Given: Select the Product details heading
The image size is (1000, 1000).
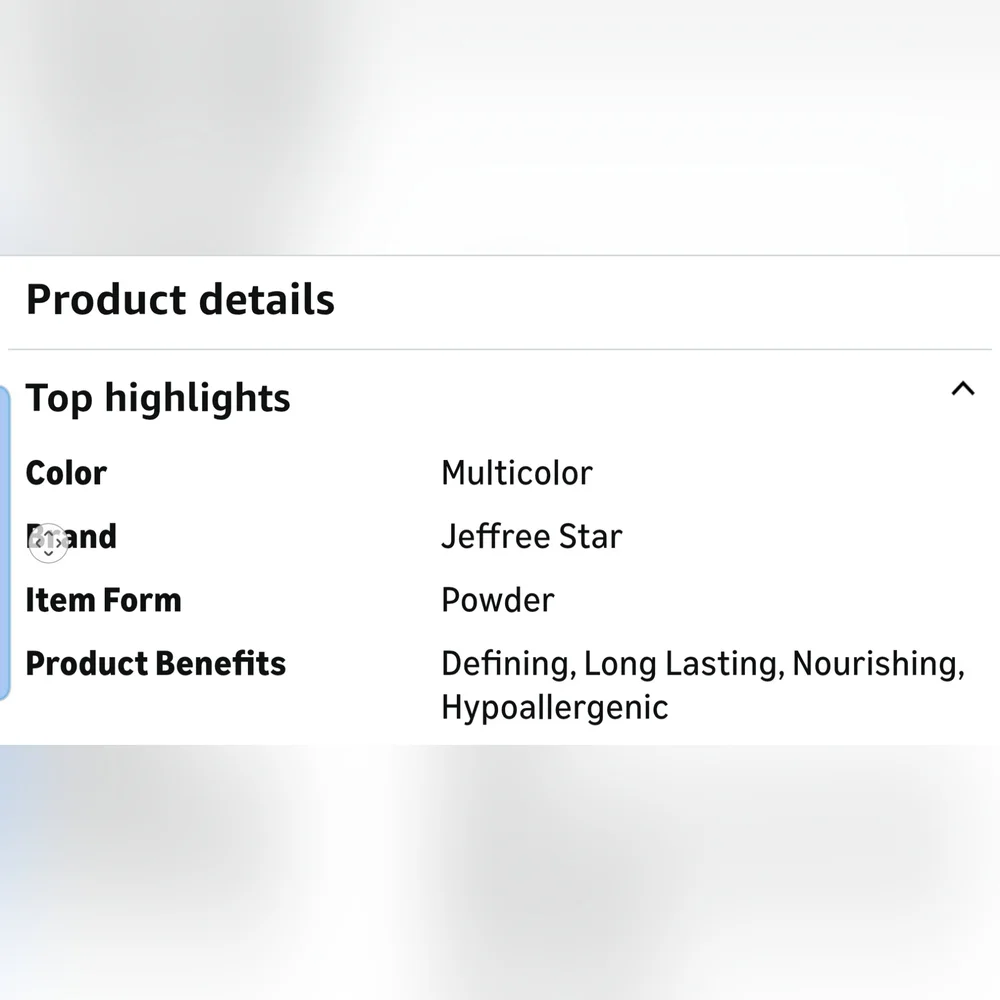Looking at the screenshot, I should point(180,300).
